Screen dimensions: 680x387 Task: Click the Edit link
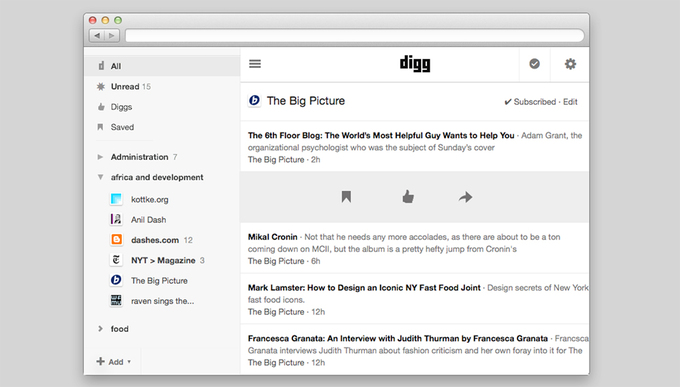570,102
